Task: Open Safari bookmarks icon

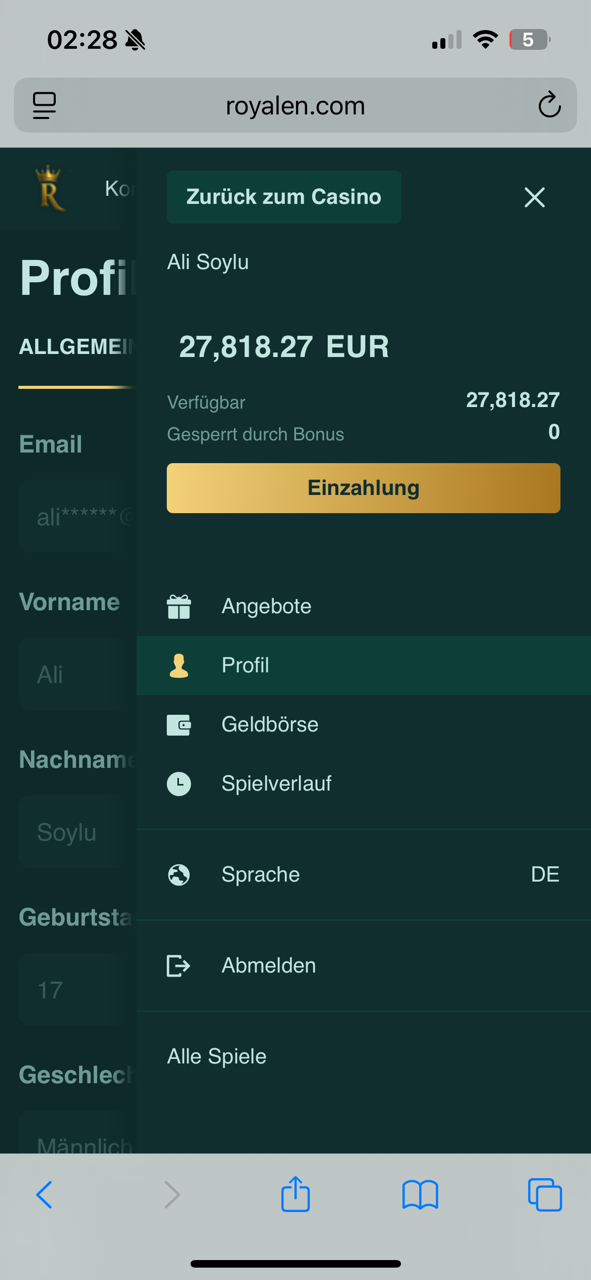Action: tap(420, 1195)
